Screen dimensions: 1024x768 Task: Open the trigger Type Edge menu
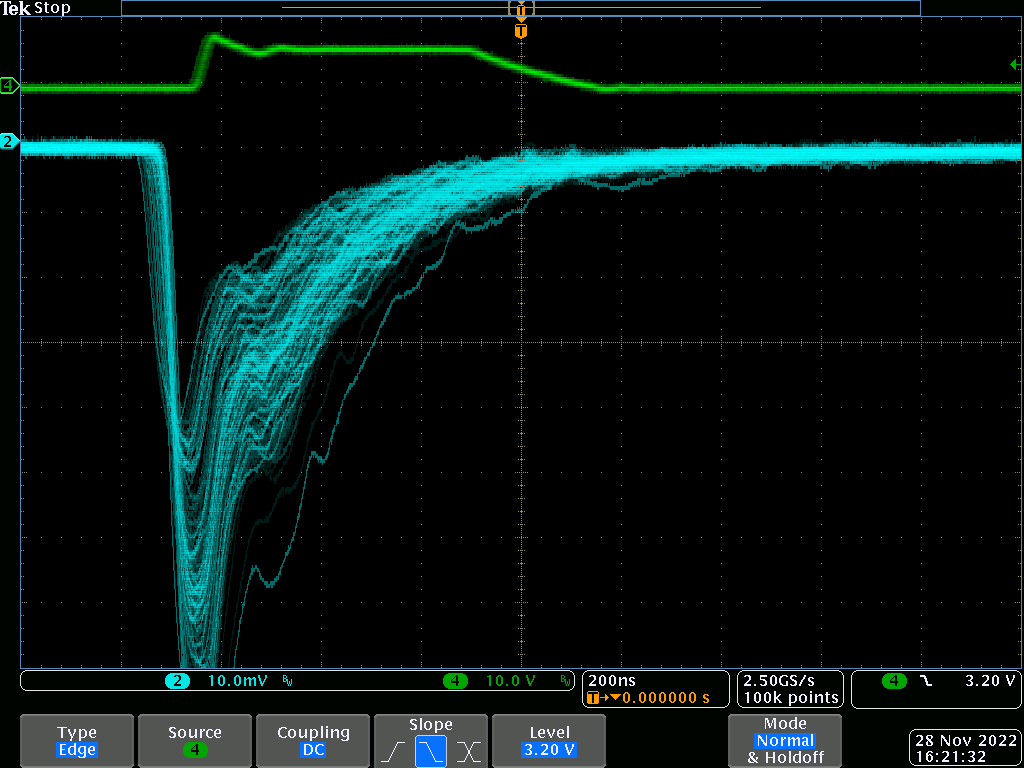(x=77, y=741)
